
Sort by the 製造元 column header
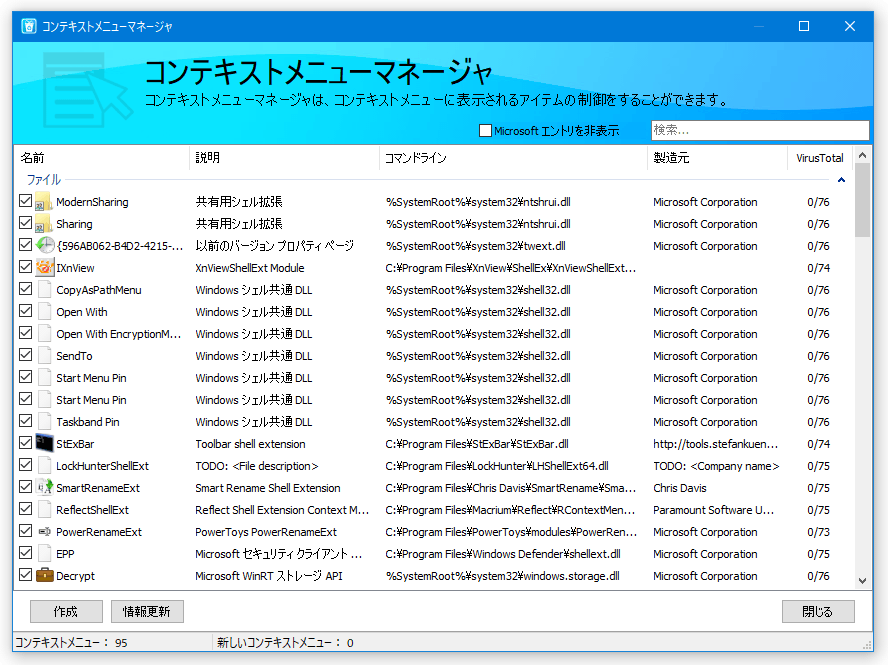pos(718,158)
